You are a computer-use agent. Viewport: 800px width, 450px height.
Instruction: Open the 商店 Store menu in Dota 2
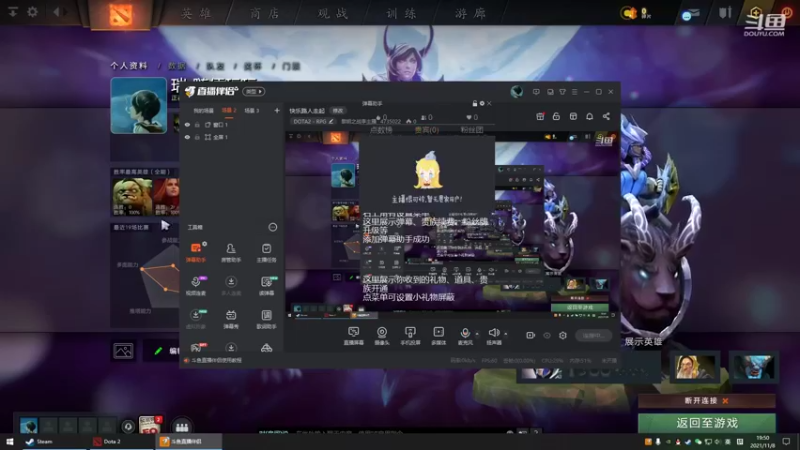pyautogui.click(x=265, y=13)
